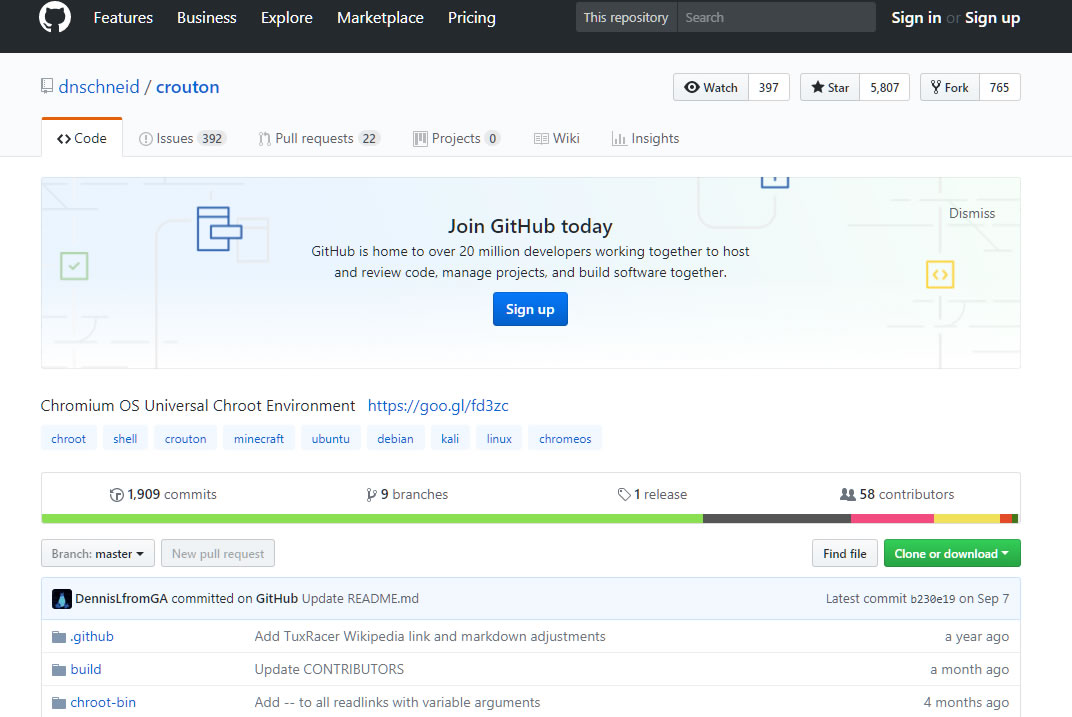The height and width of the screenshot is (717, 1072).
Task: Click the release tag icon
Action: [x=624, y=494]
